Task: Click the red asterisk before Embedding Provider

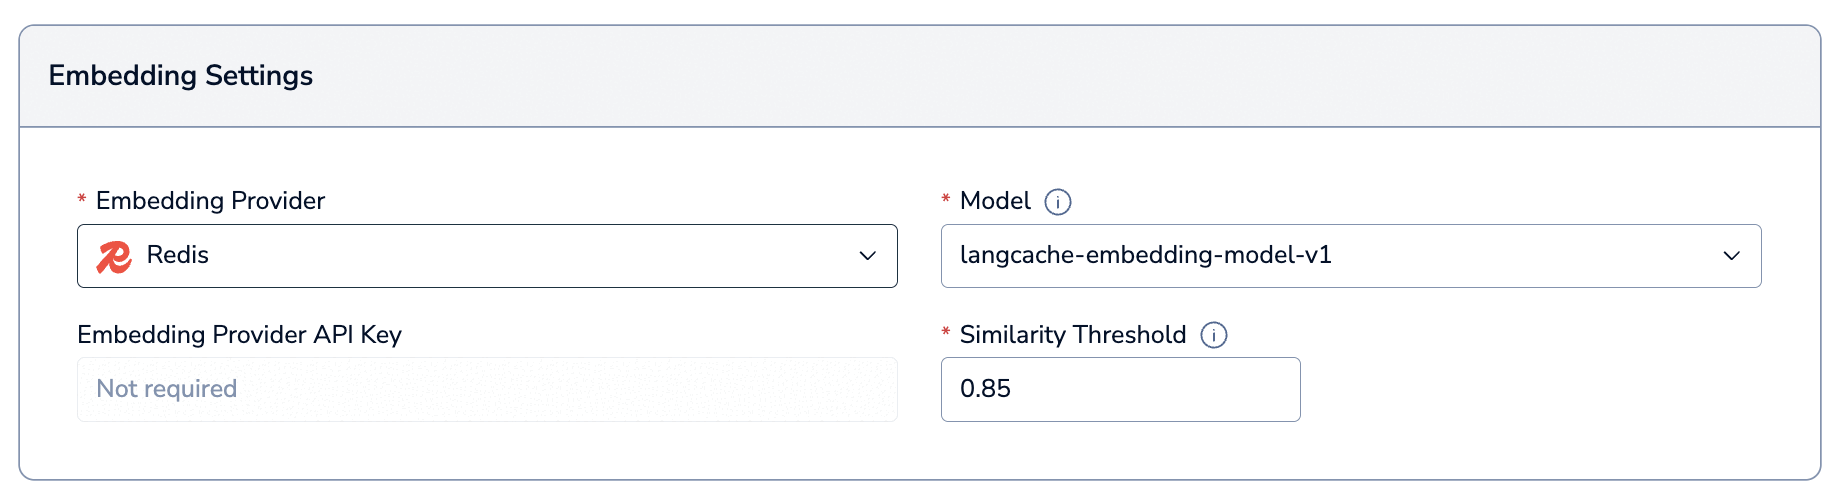Action: tap(82, 200)
